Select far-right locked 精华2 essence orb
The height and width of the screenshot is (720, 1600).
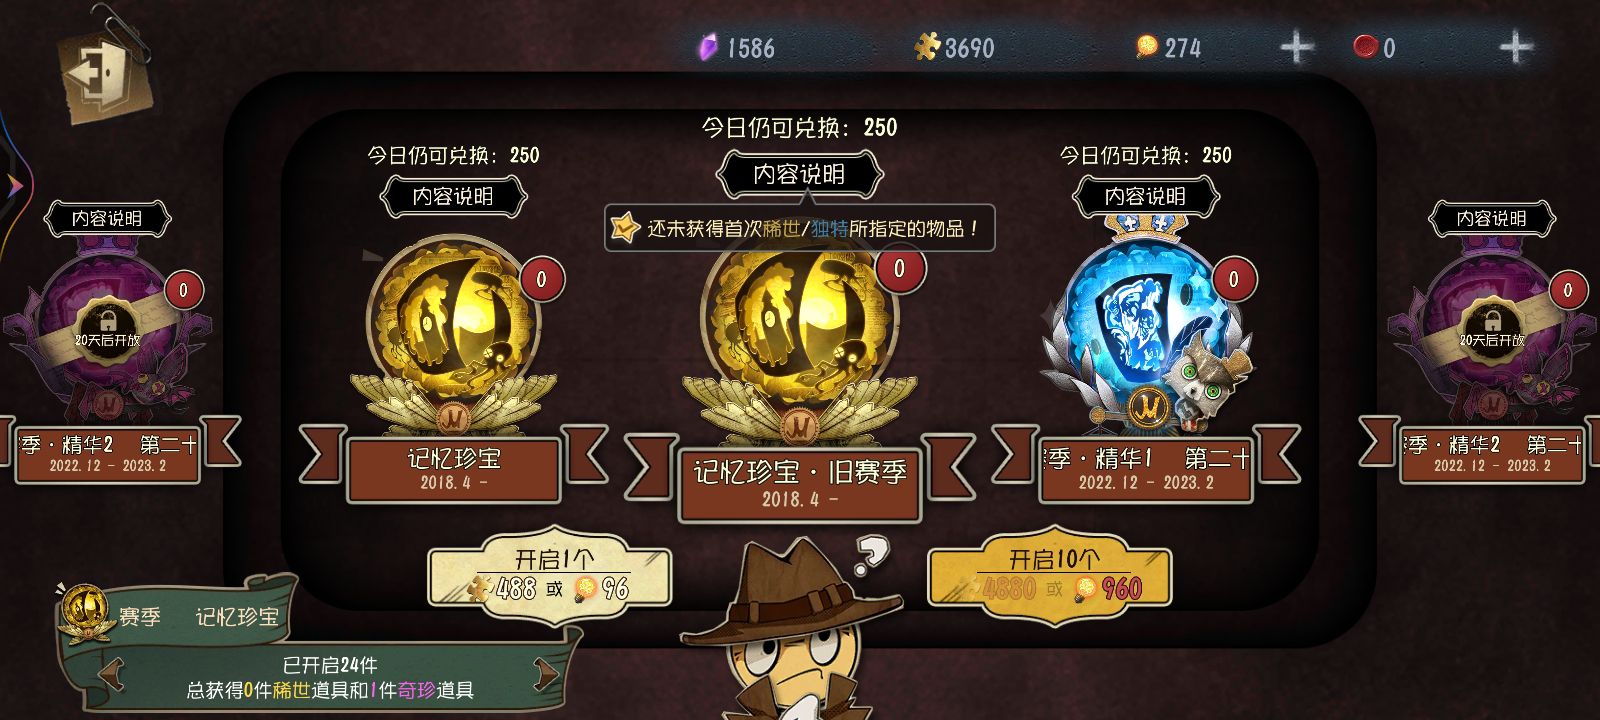click(1492, 330)
